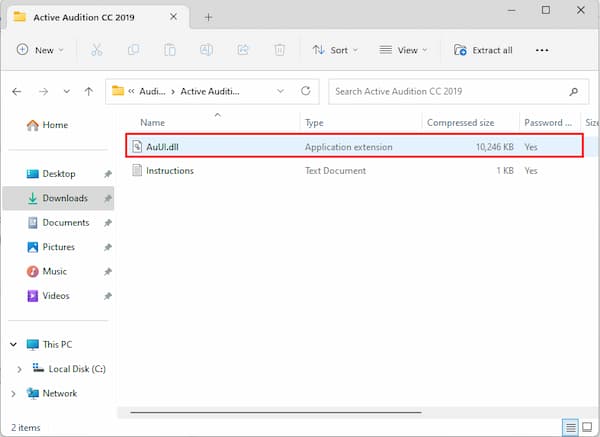Sort by Compressed size column header
Viewport: 600px width, 437px height.
(x=460, y=122)
